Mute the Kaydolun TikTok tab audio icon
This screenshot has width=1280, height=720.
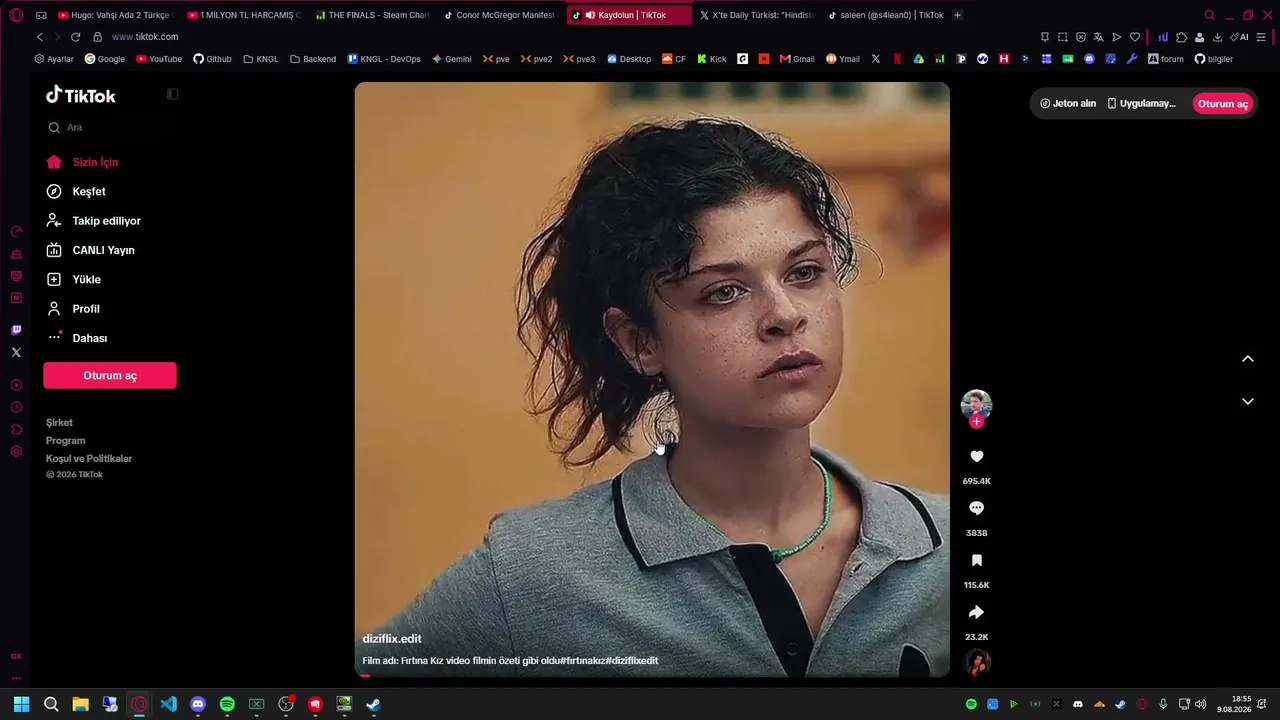590,15
